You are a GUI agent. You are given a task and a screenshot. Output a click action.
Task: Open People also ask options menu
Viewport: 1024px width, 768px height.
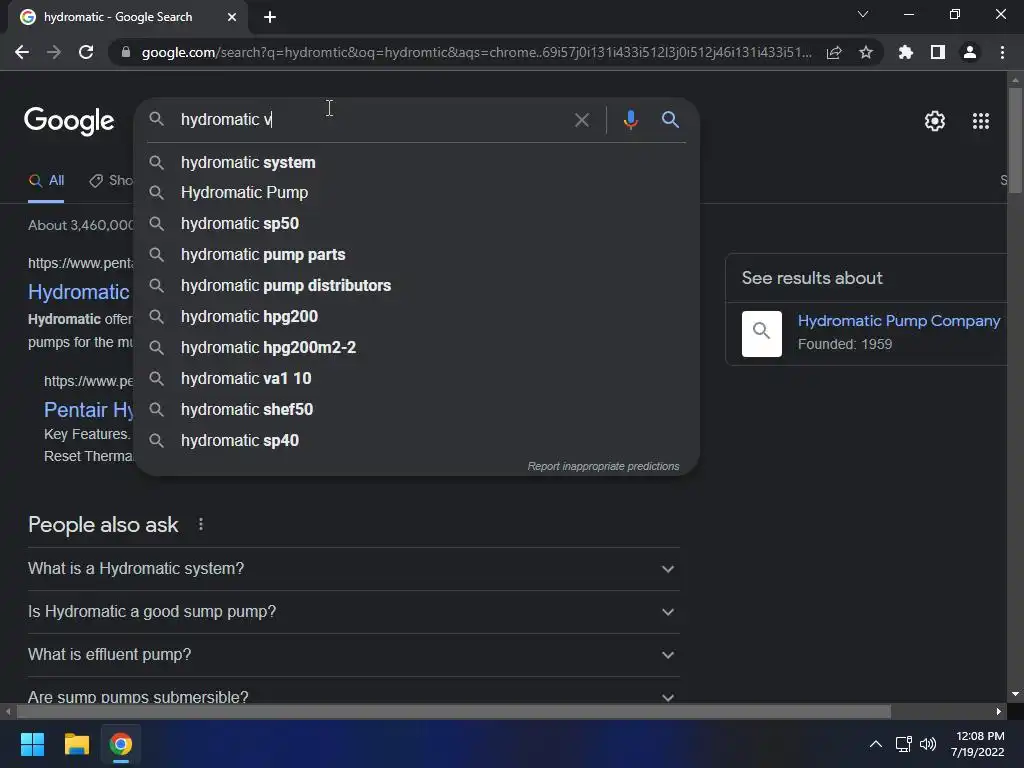pyautogui.click(x=200, y=524)
